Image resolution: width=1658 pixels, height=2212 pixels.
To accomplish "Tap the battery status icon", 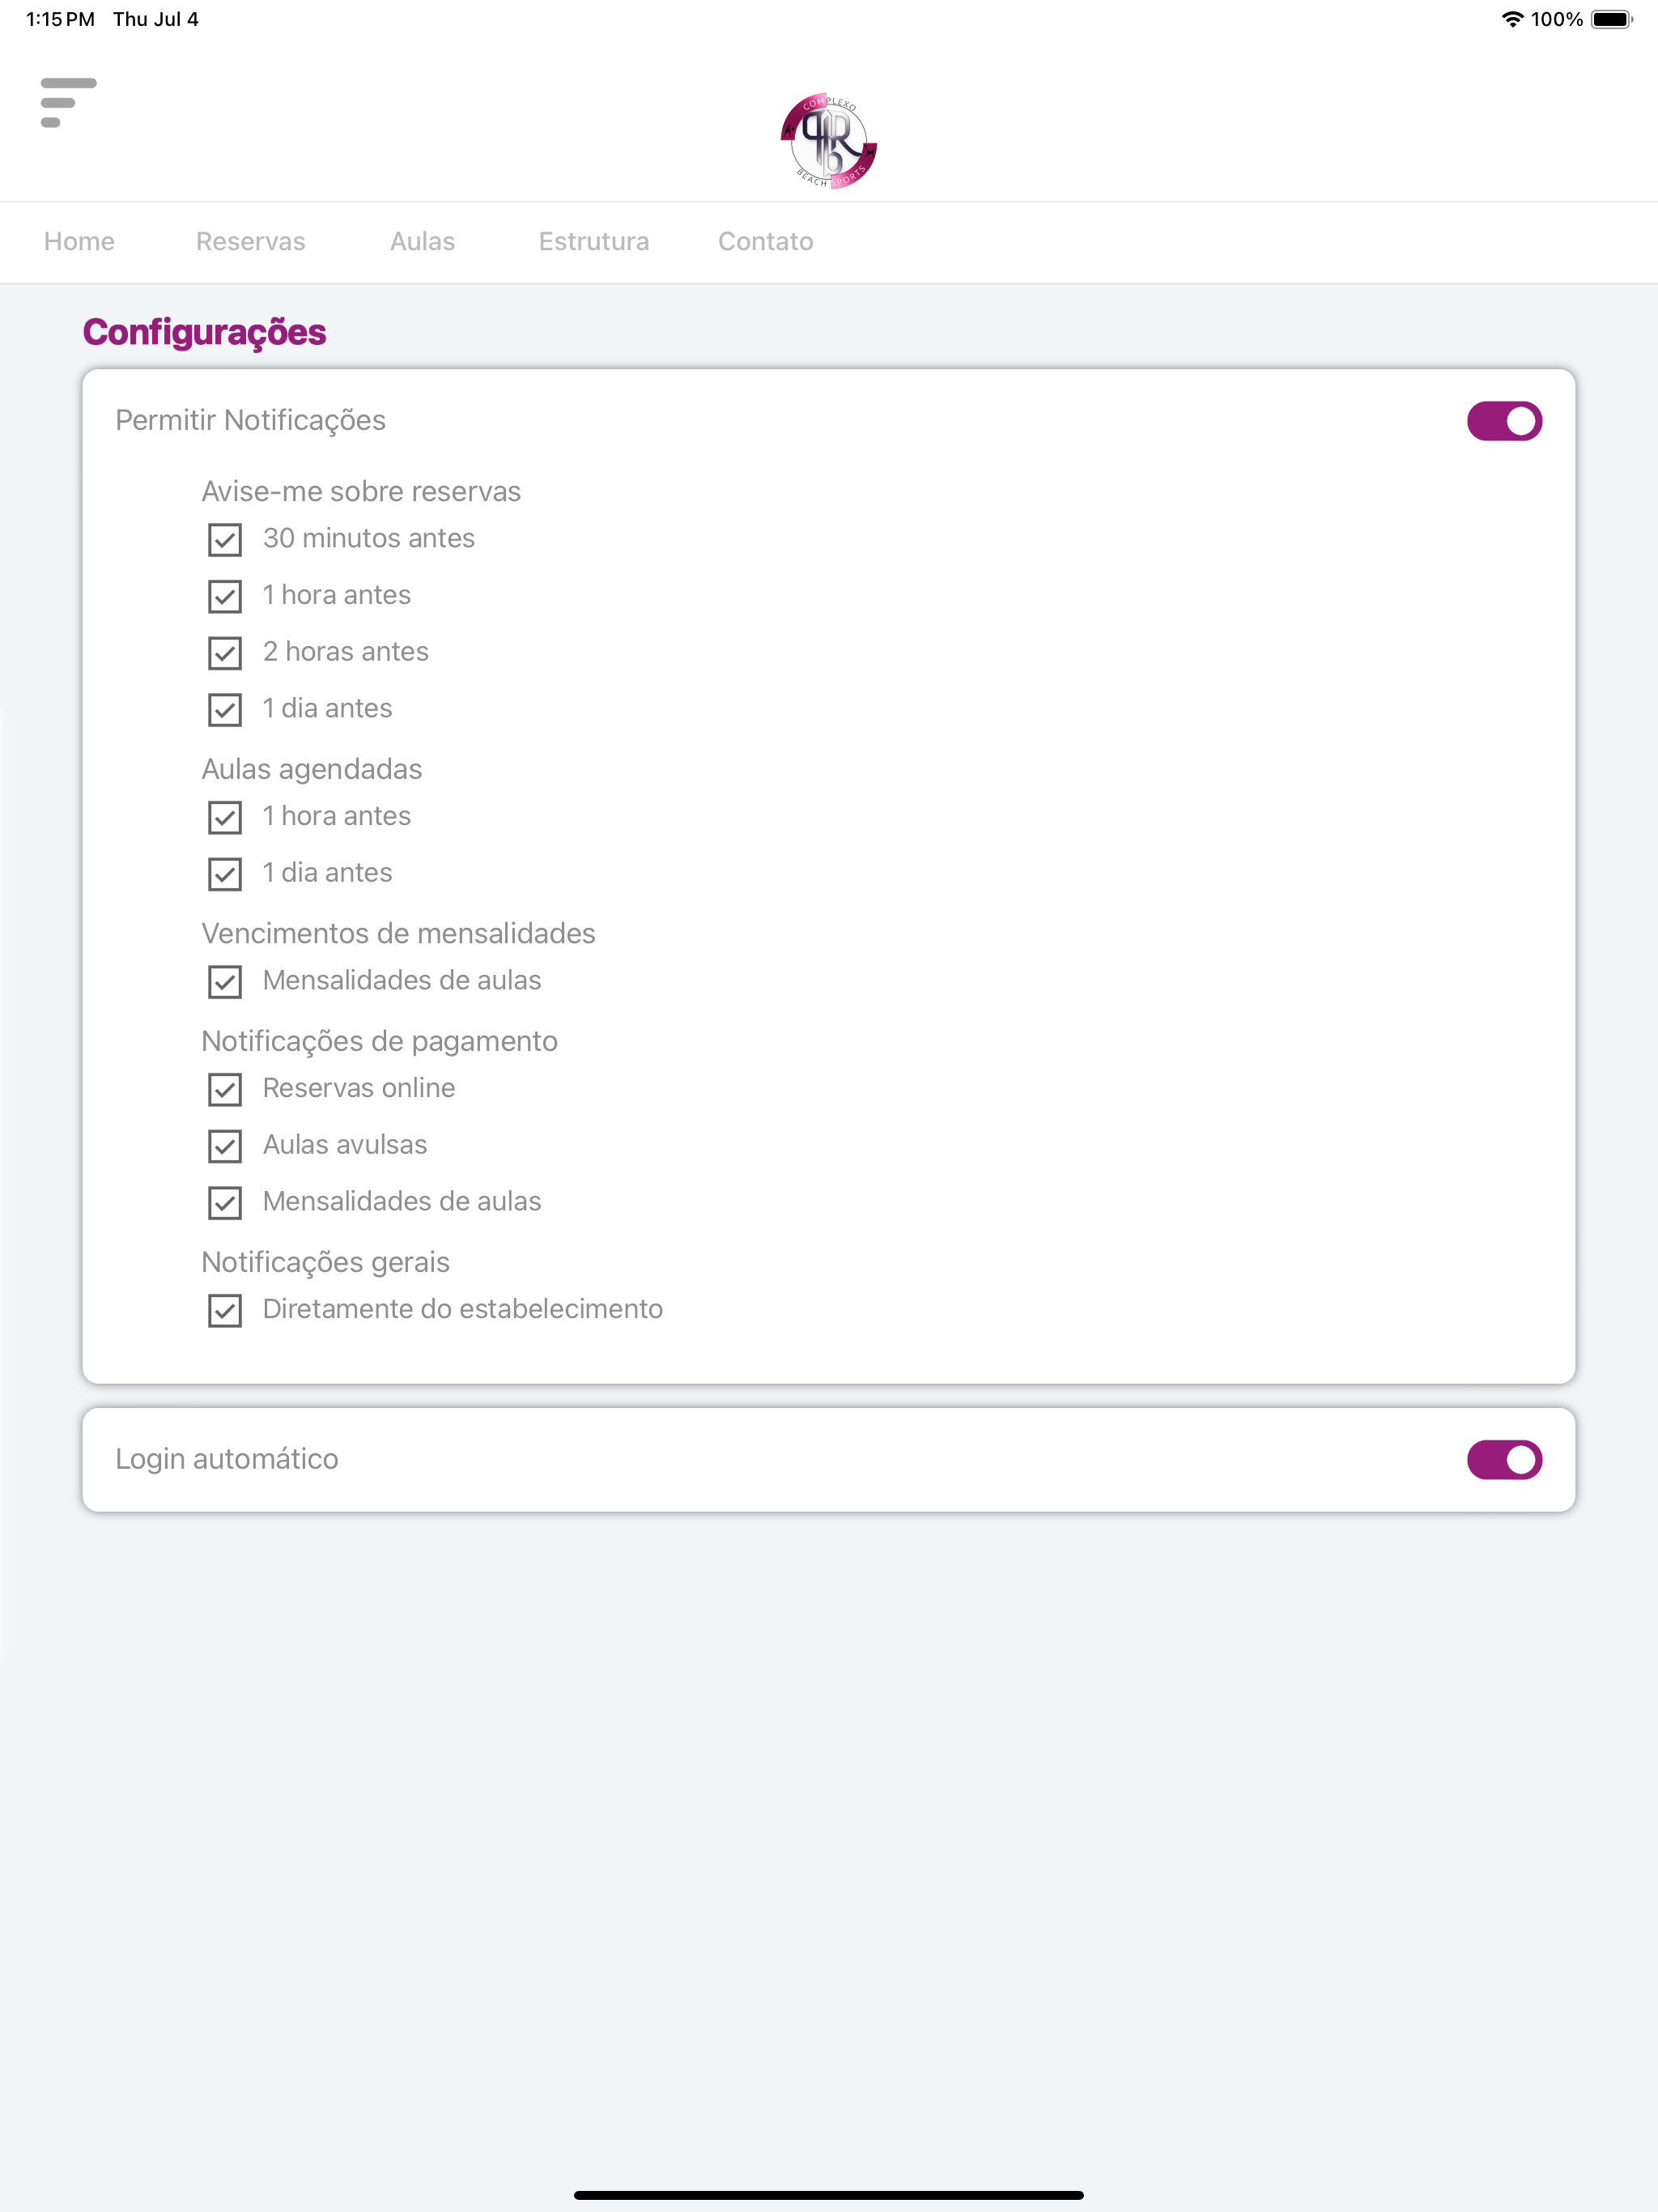I will click(x=1611, y=19).
